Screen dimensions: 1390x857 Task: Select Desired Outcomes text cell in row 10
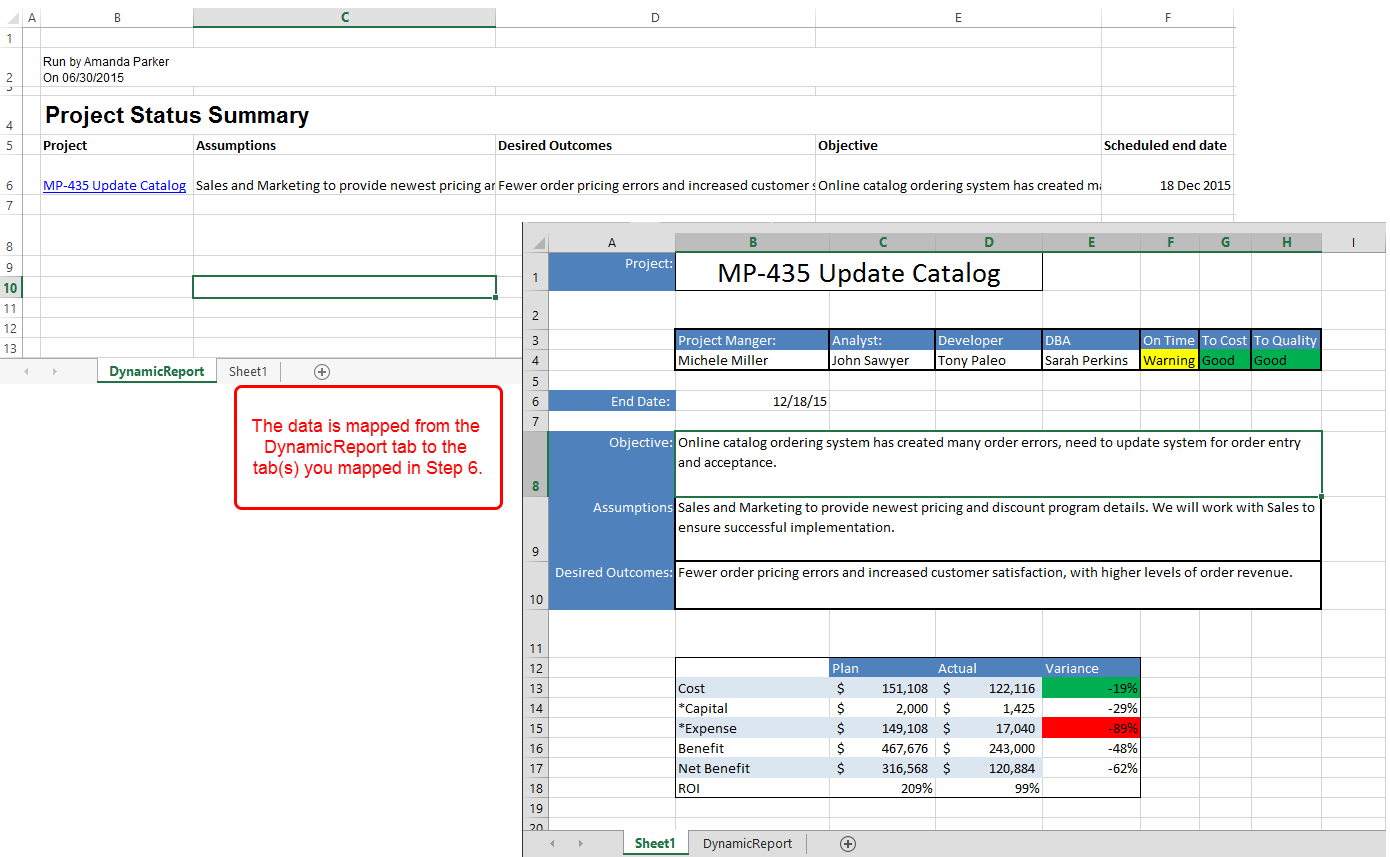click(998, 585)
